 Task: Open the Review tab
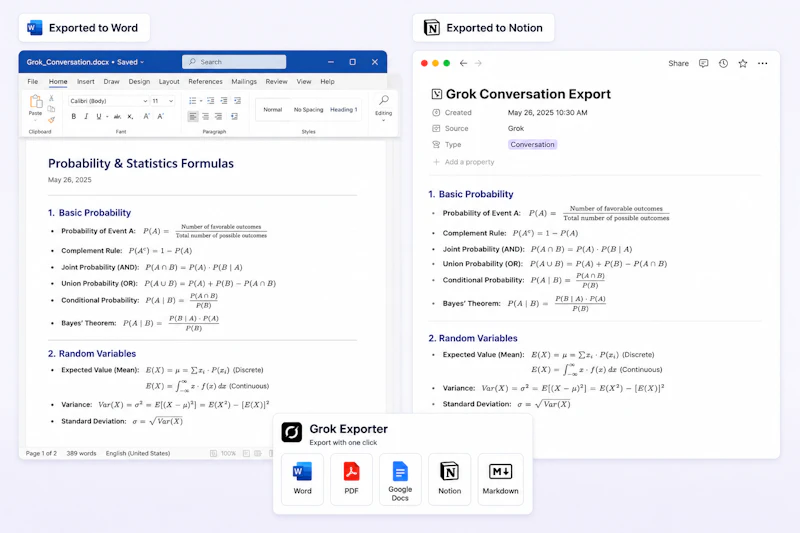click(276, 82)
